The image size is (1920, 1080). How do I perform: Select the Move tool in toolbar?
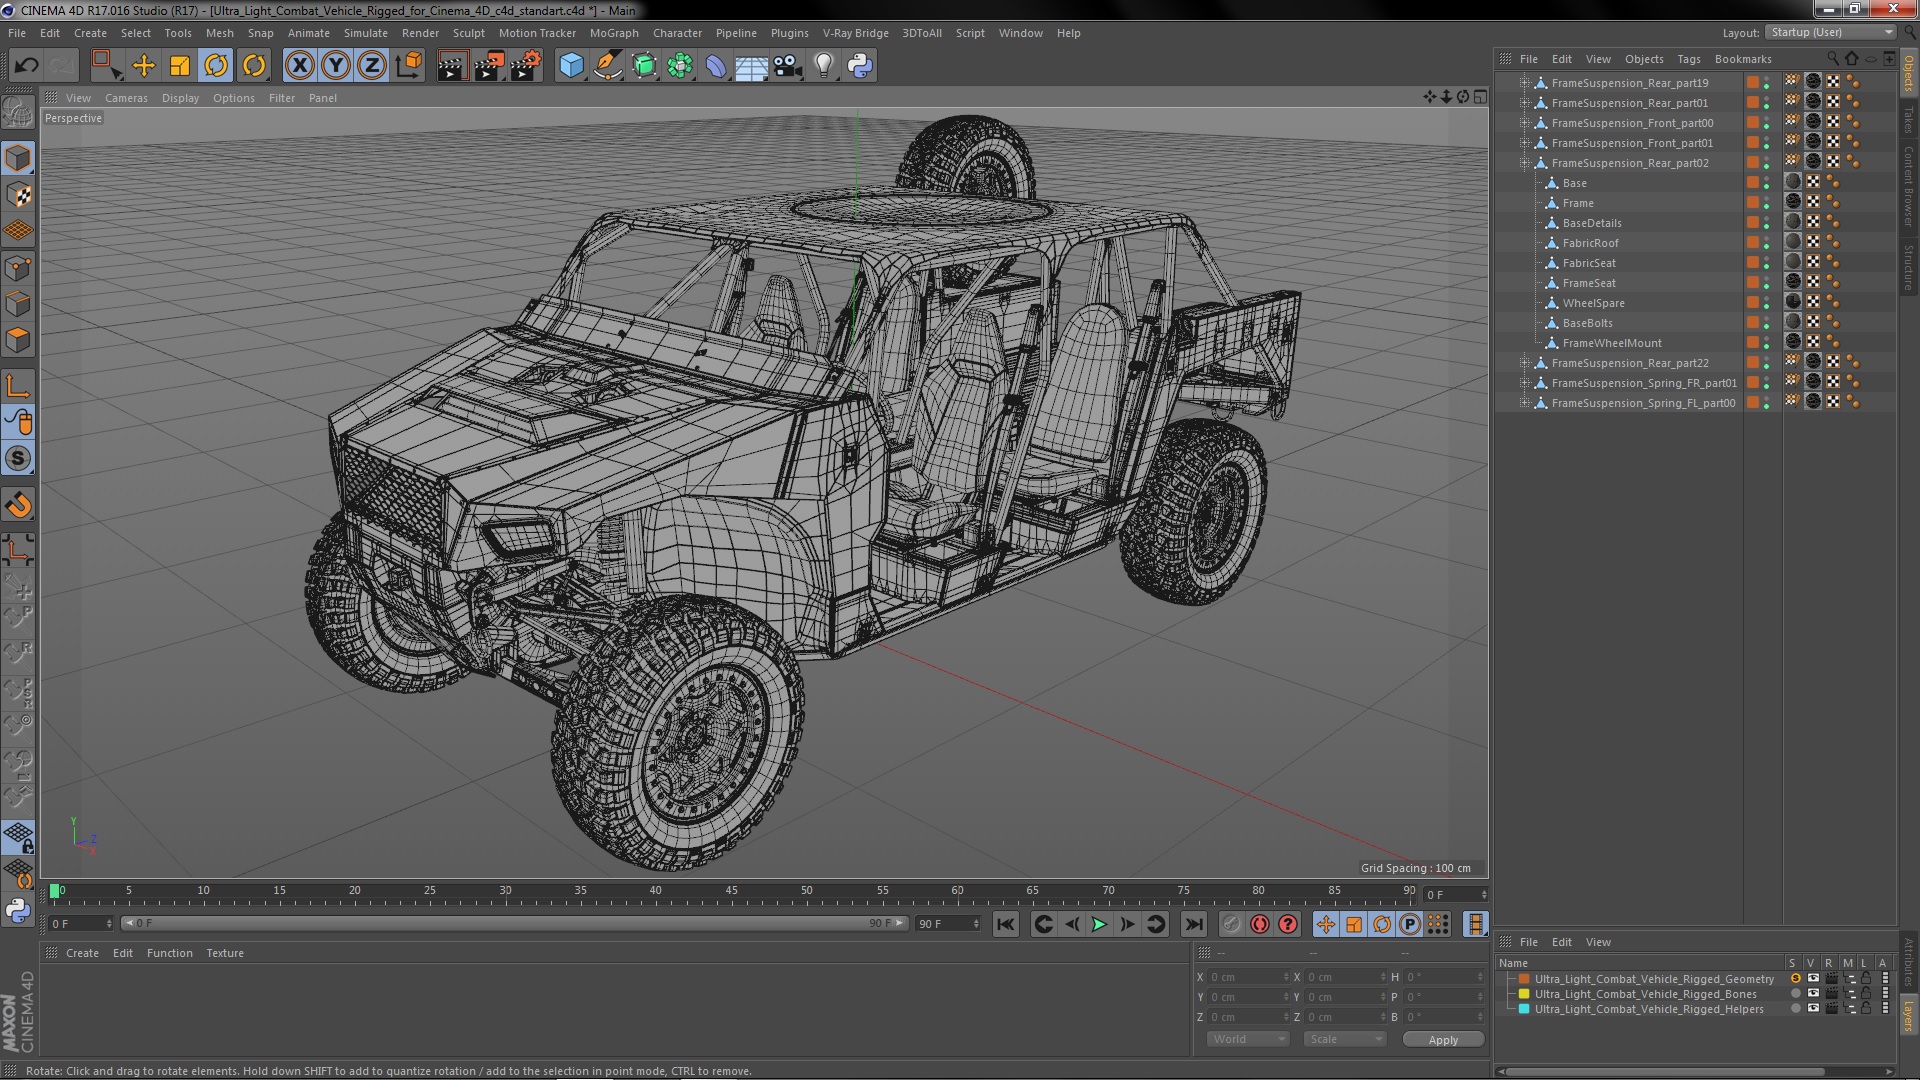point(144,66)
